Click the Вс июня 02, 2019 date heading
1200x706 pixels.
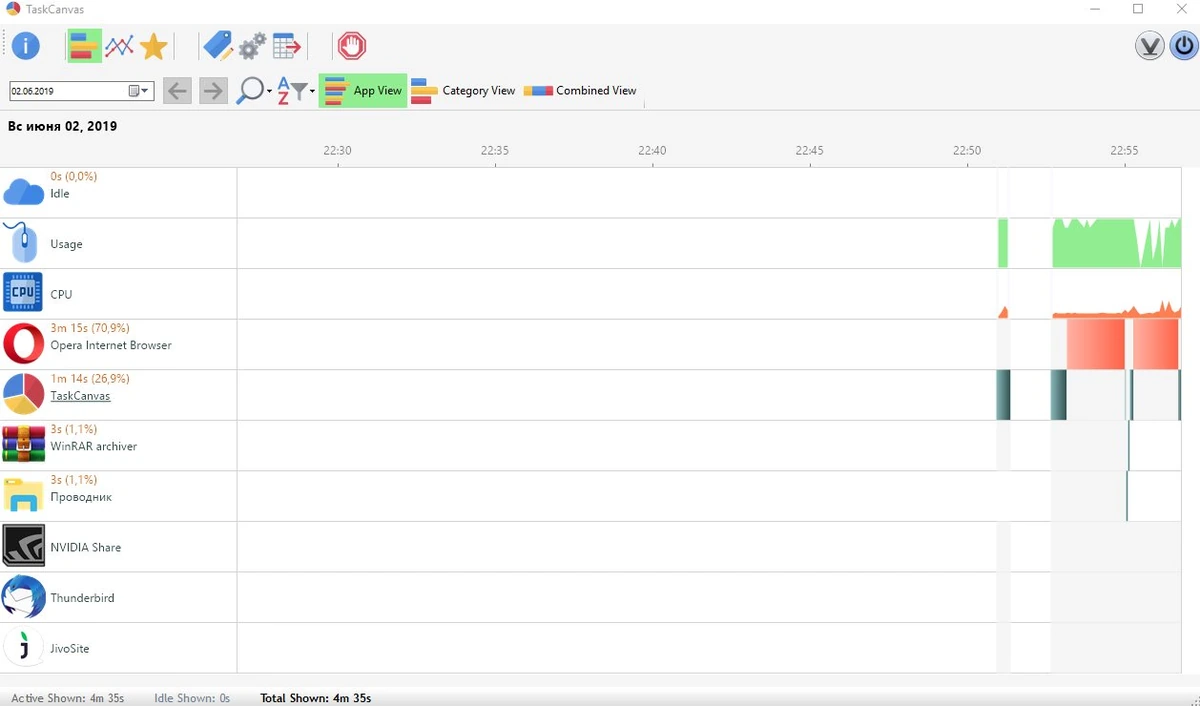[62, 127]
